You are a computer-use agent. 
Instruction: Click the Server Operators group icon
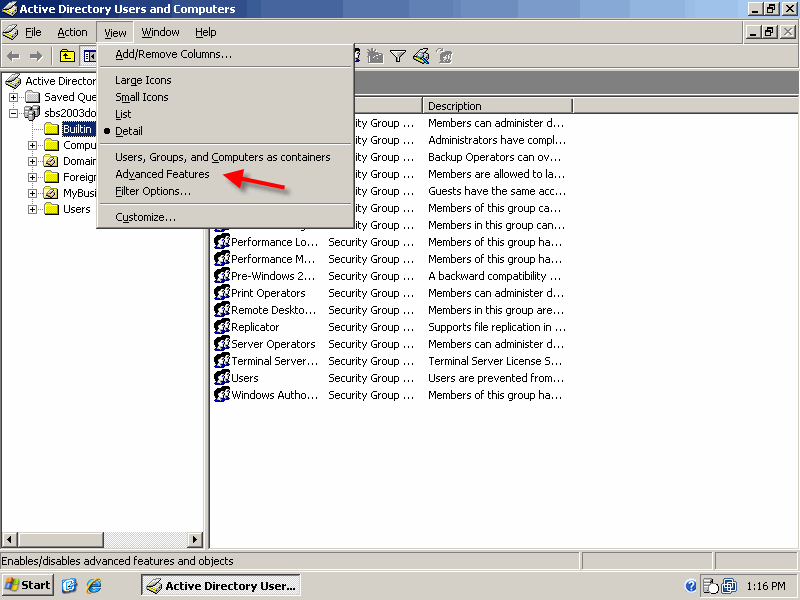[x=222, y=344]
